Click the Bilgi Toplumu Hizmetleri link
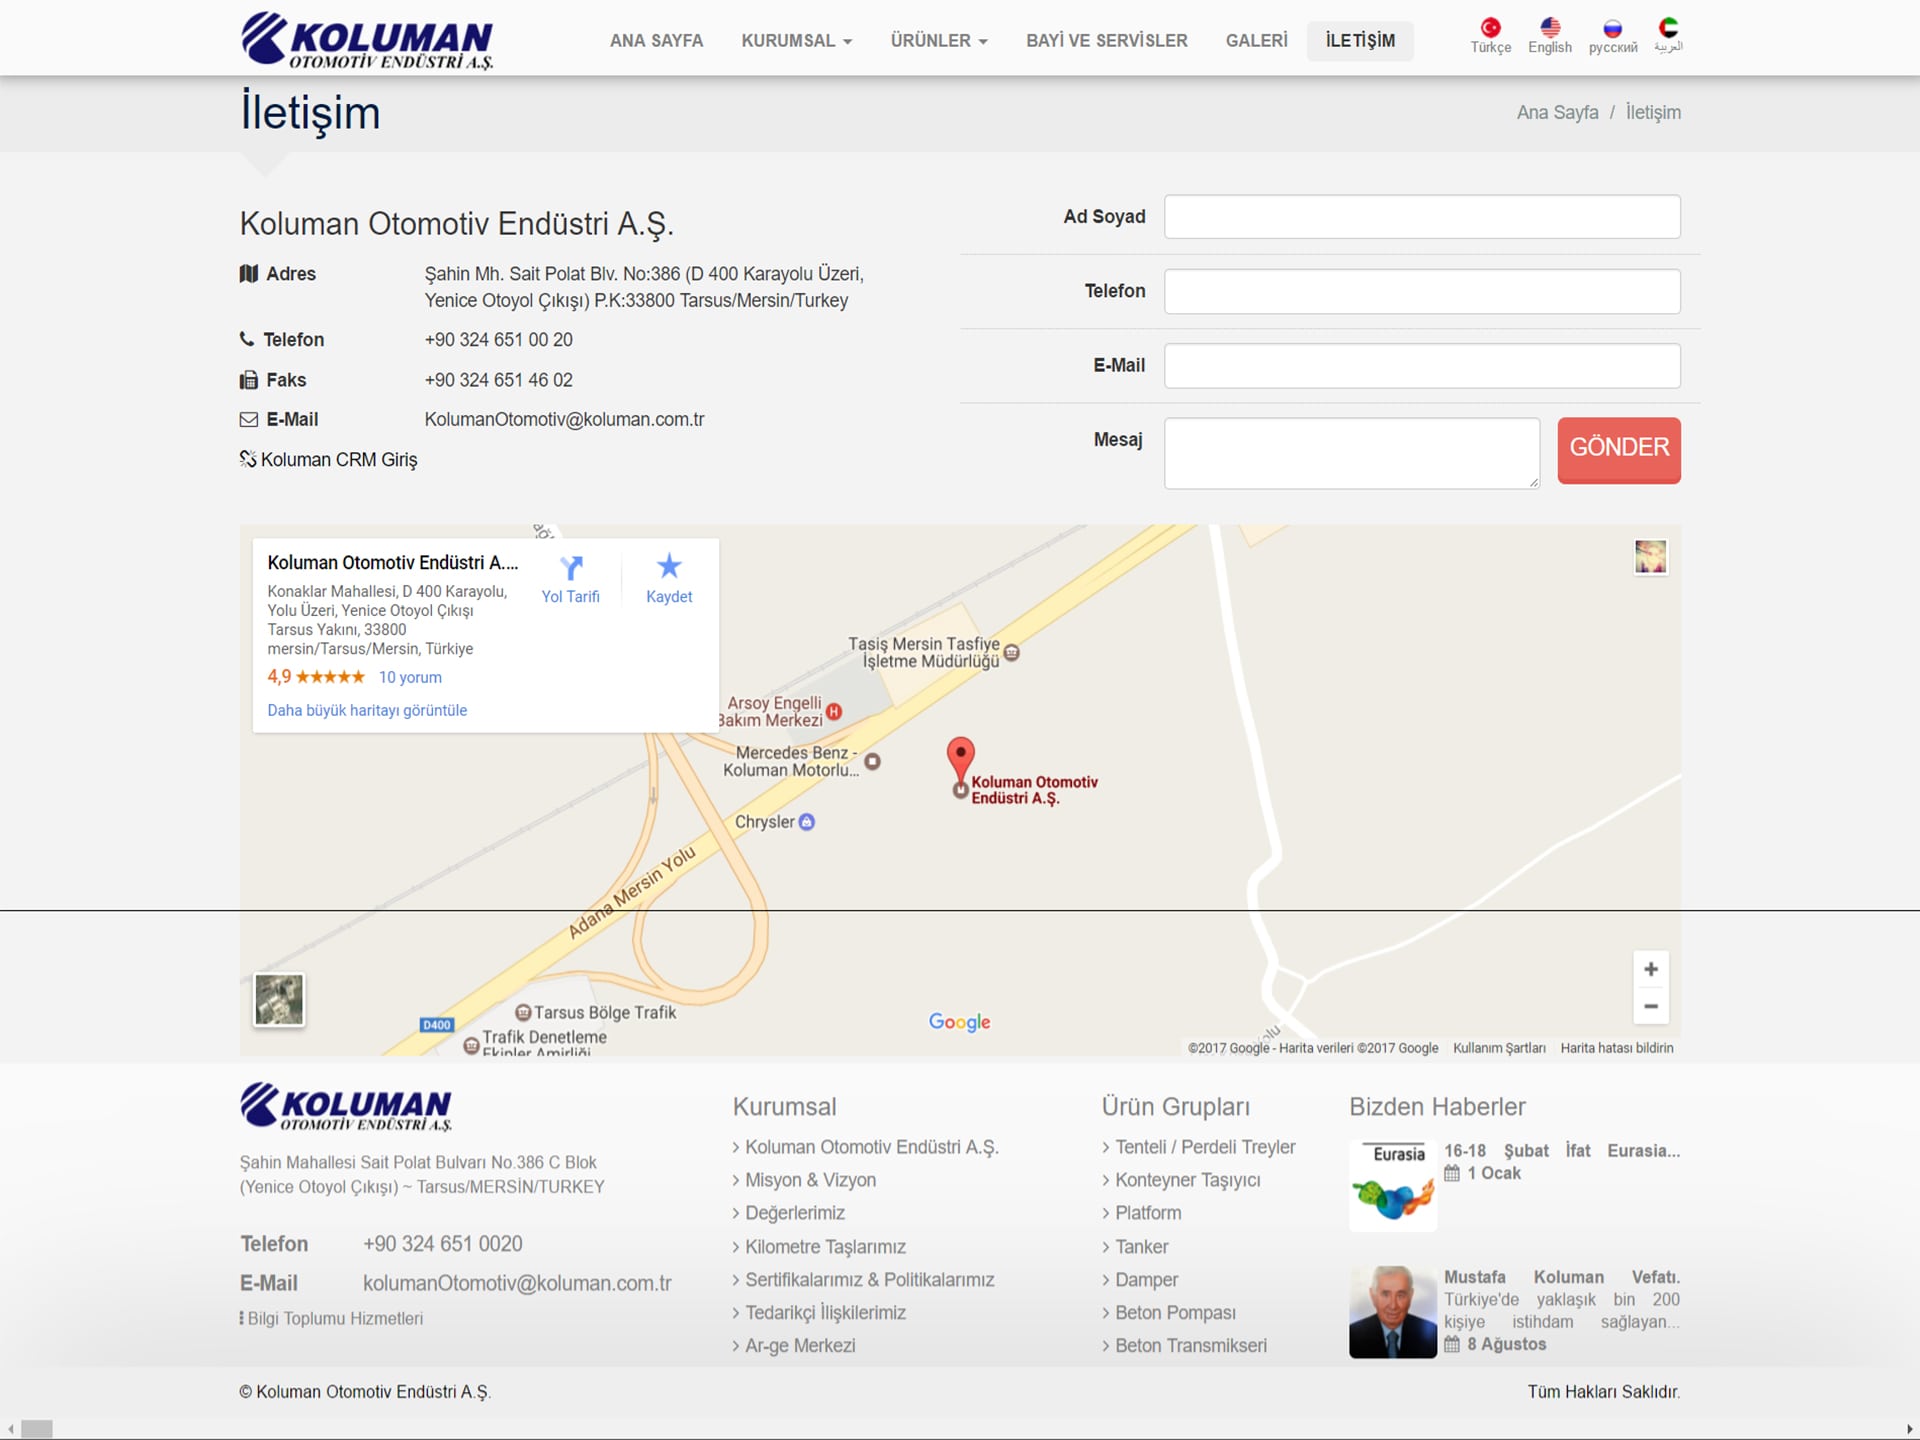Screen dimensions: 1920x1440 (335, 1319)
